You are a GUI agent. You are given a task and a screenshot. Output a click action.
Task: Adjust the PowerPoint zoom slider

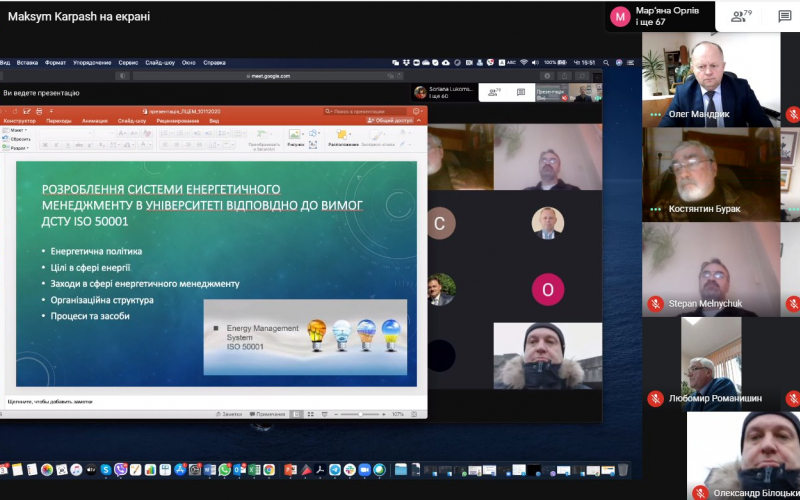(360, 414)
